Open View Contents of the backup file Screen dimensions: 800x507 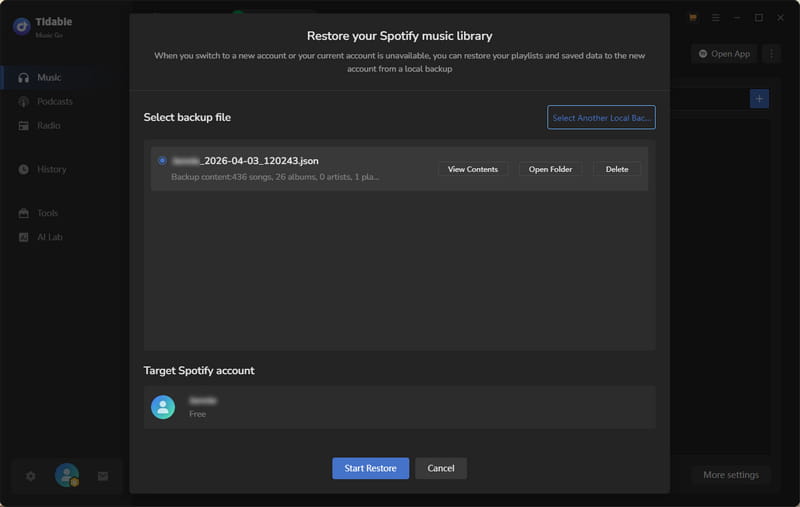[x=472, y=169]
